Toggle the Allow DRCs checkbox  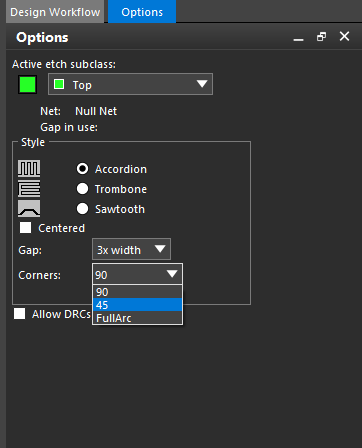[19, 314]
